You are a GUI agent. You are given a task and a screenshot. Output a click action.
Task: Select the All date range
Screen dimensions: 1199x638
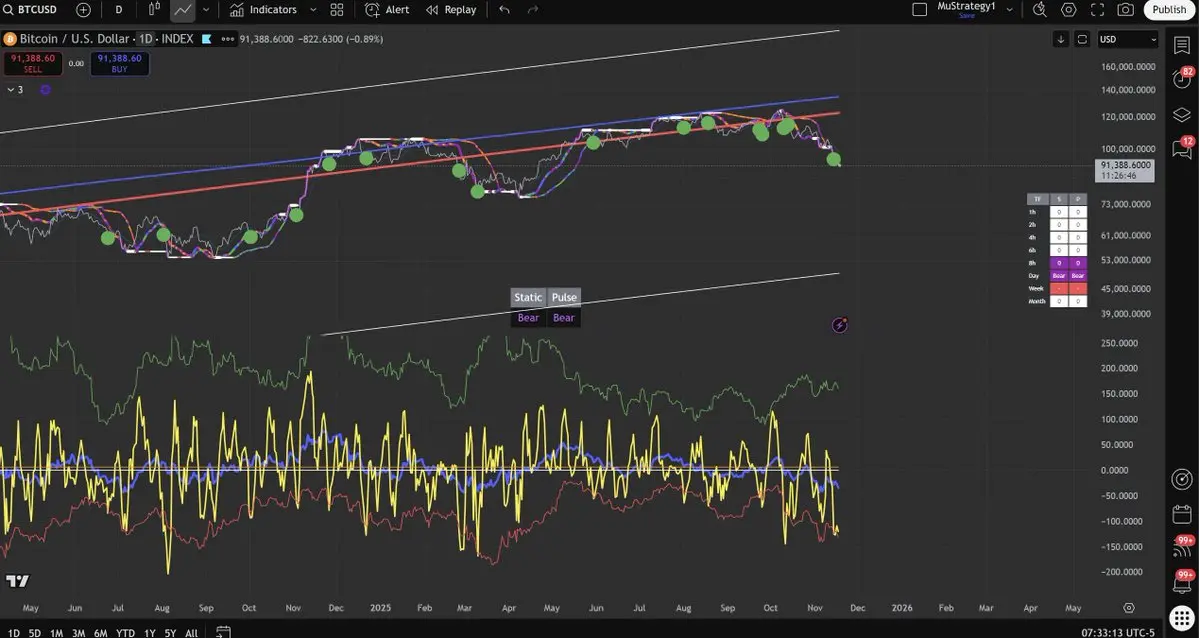pos(191,633)
